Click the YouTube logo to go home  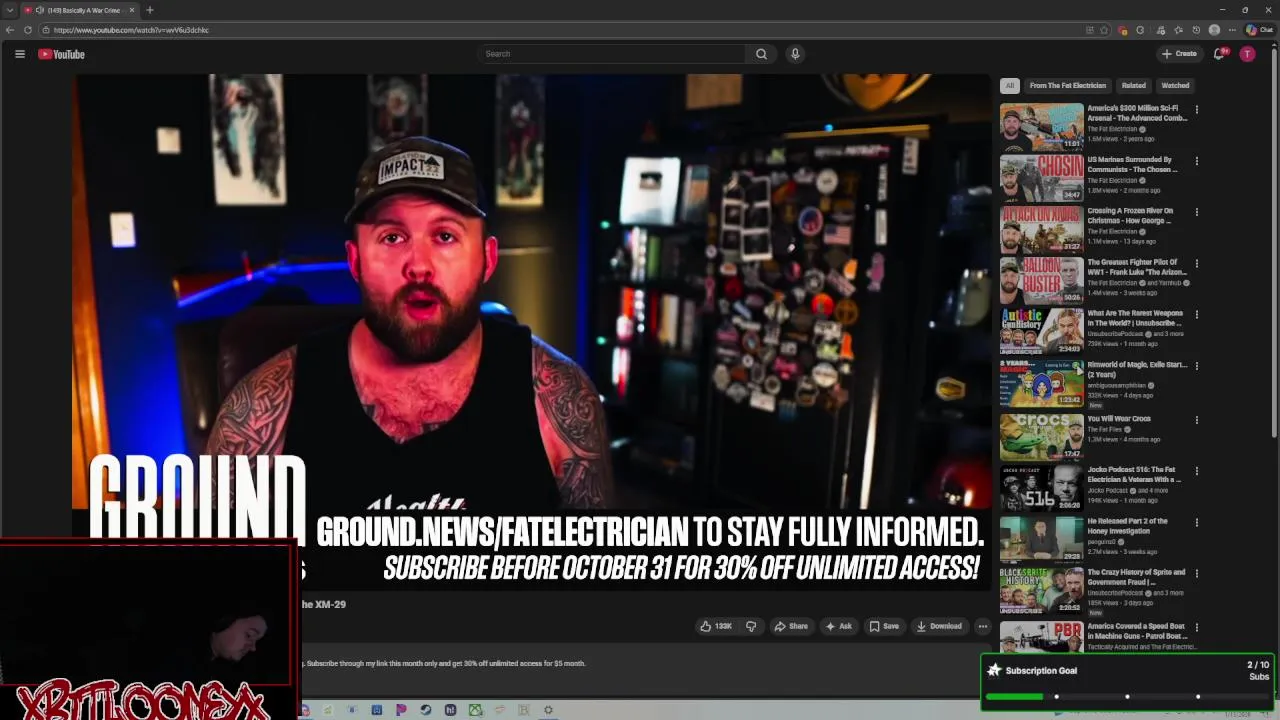(62, 54)
